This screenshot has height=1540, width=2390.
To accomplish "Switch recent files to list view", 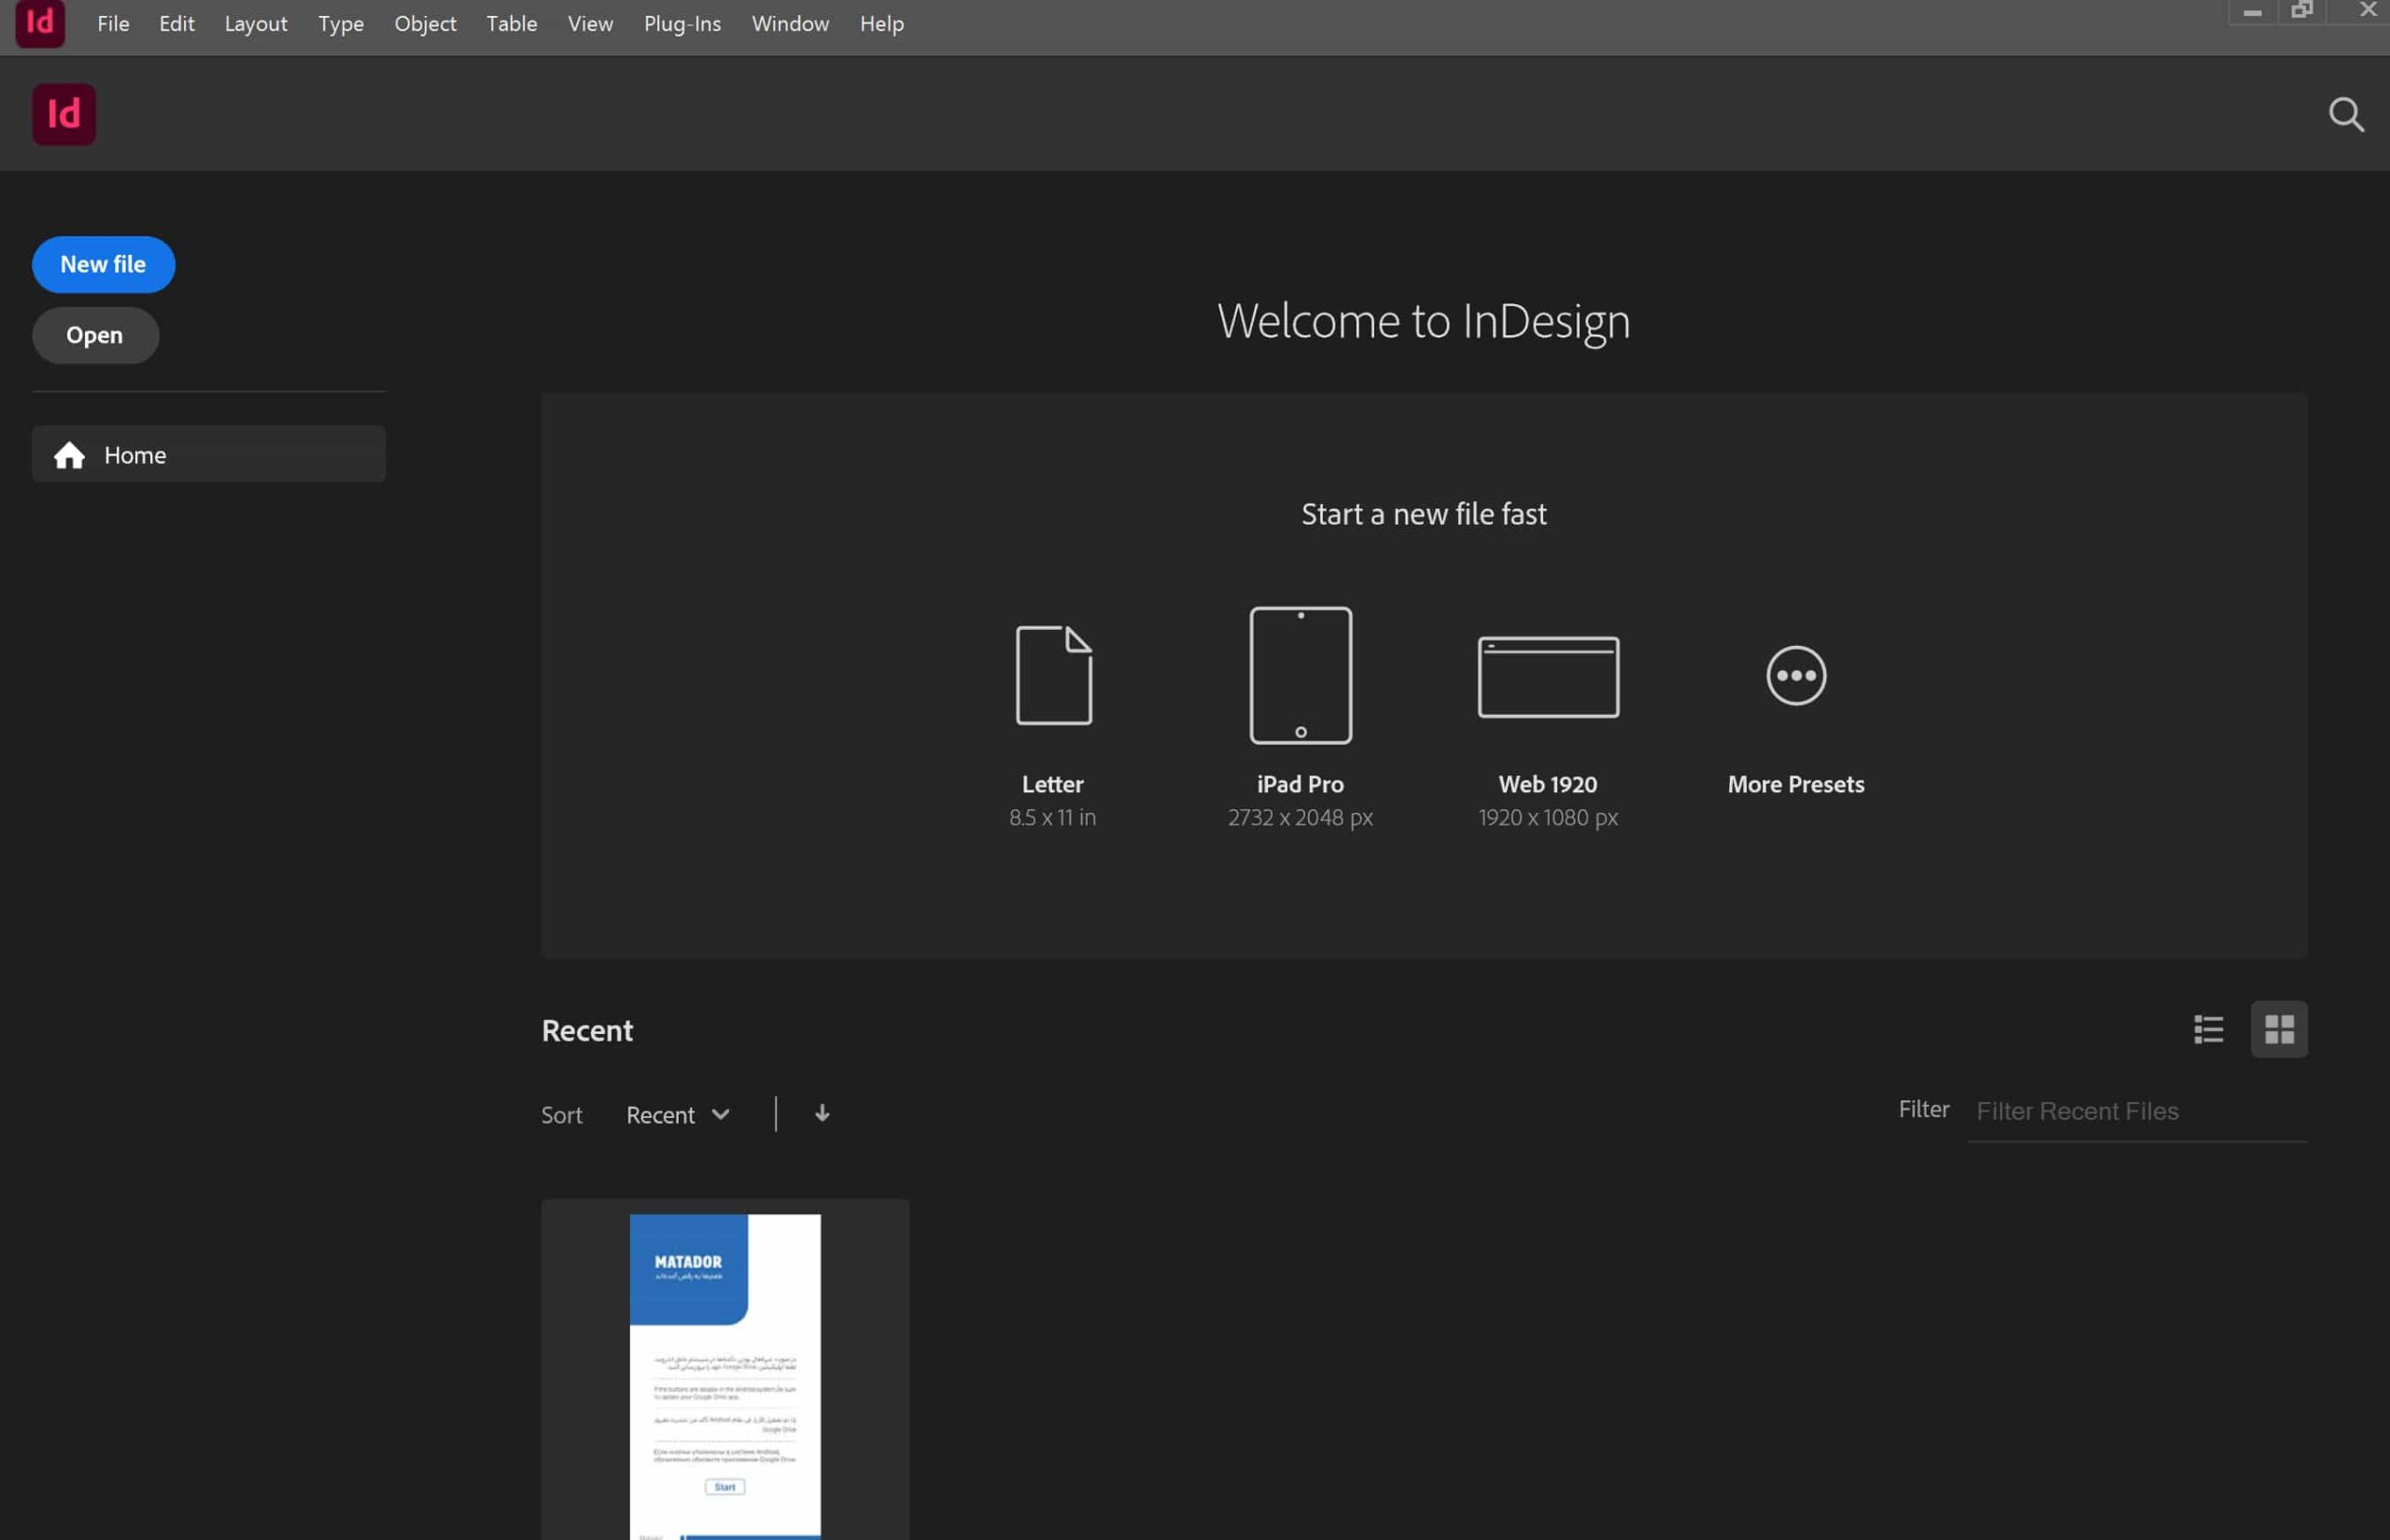I will 2208,1029.
